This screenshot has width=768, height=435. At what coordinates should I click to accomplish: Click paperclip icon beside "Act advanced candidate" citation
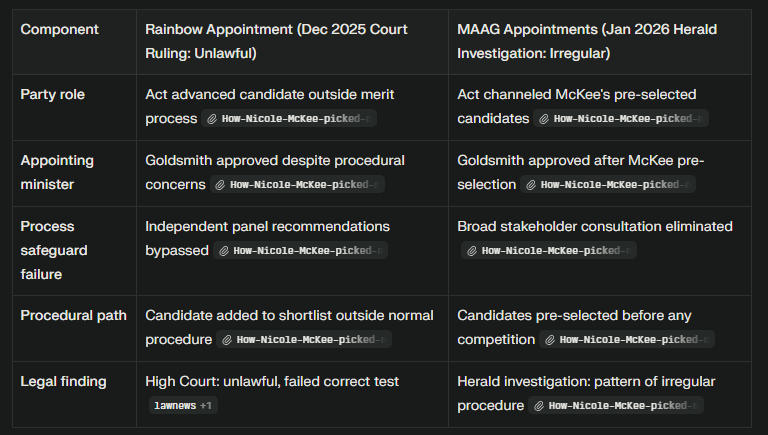pos(213,119)
